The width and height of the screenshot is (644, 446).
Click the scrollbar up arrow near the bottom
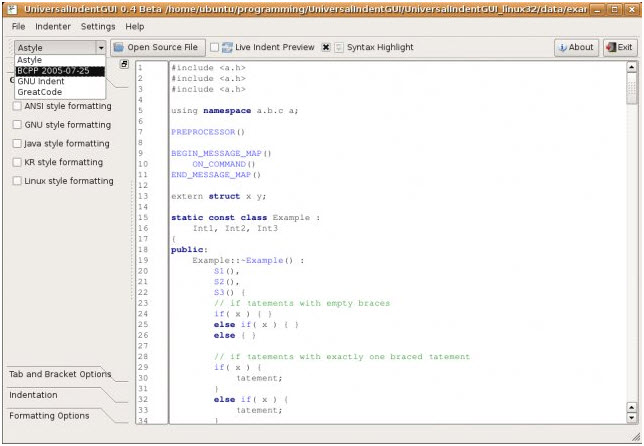coord(632,407)
